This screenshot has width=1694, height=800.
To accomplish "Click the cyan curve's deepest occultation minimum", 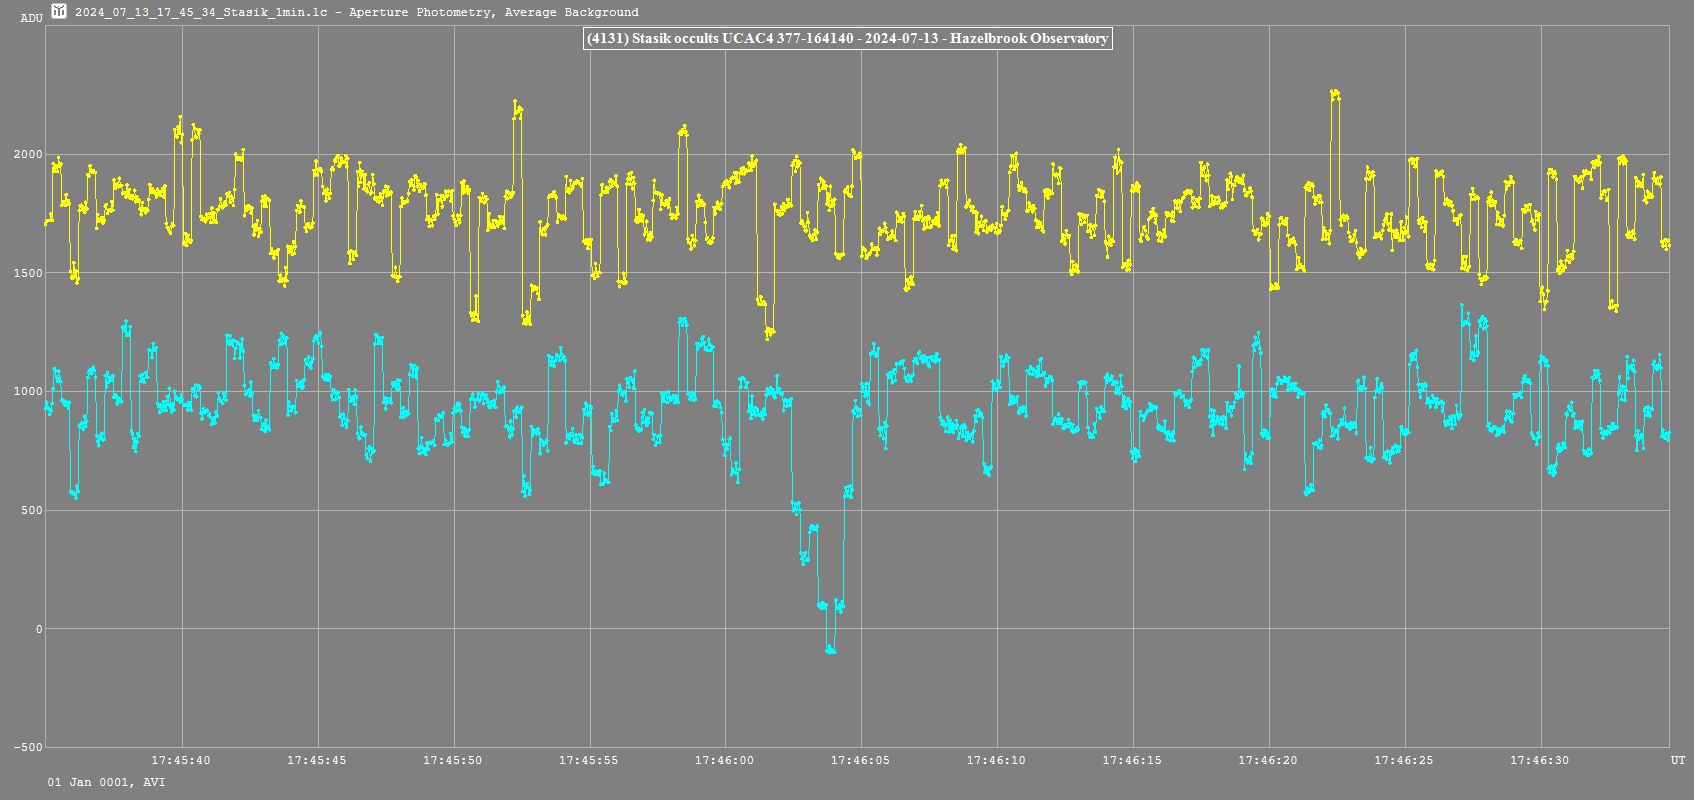I will [831, 650].
